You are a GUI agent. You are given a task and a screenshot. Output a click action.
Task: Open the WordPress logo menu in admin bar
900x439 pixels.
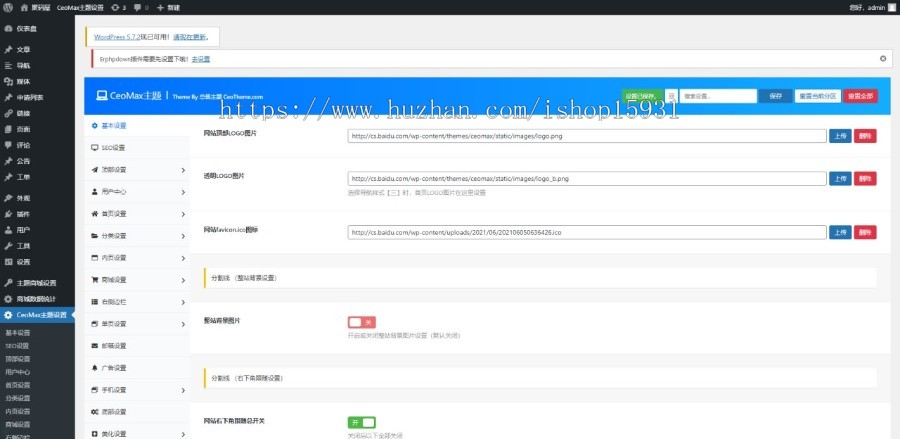7,7
